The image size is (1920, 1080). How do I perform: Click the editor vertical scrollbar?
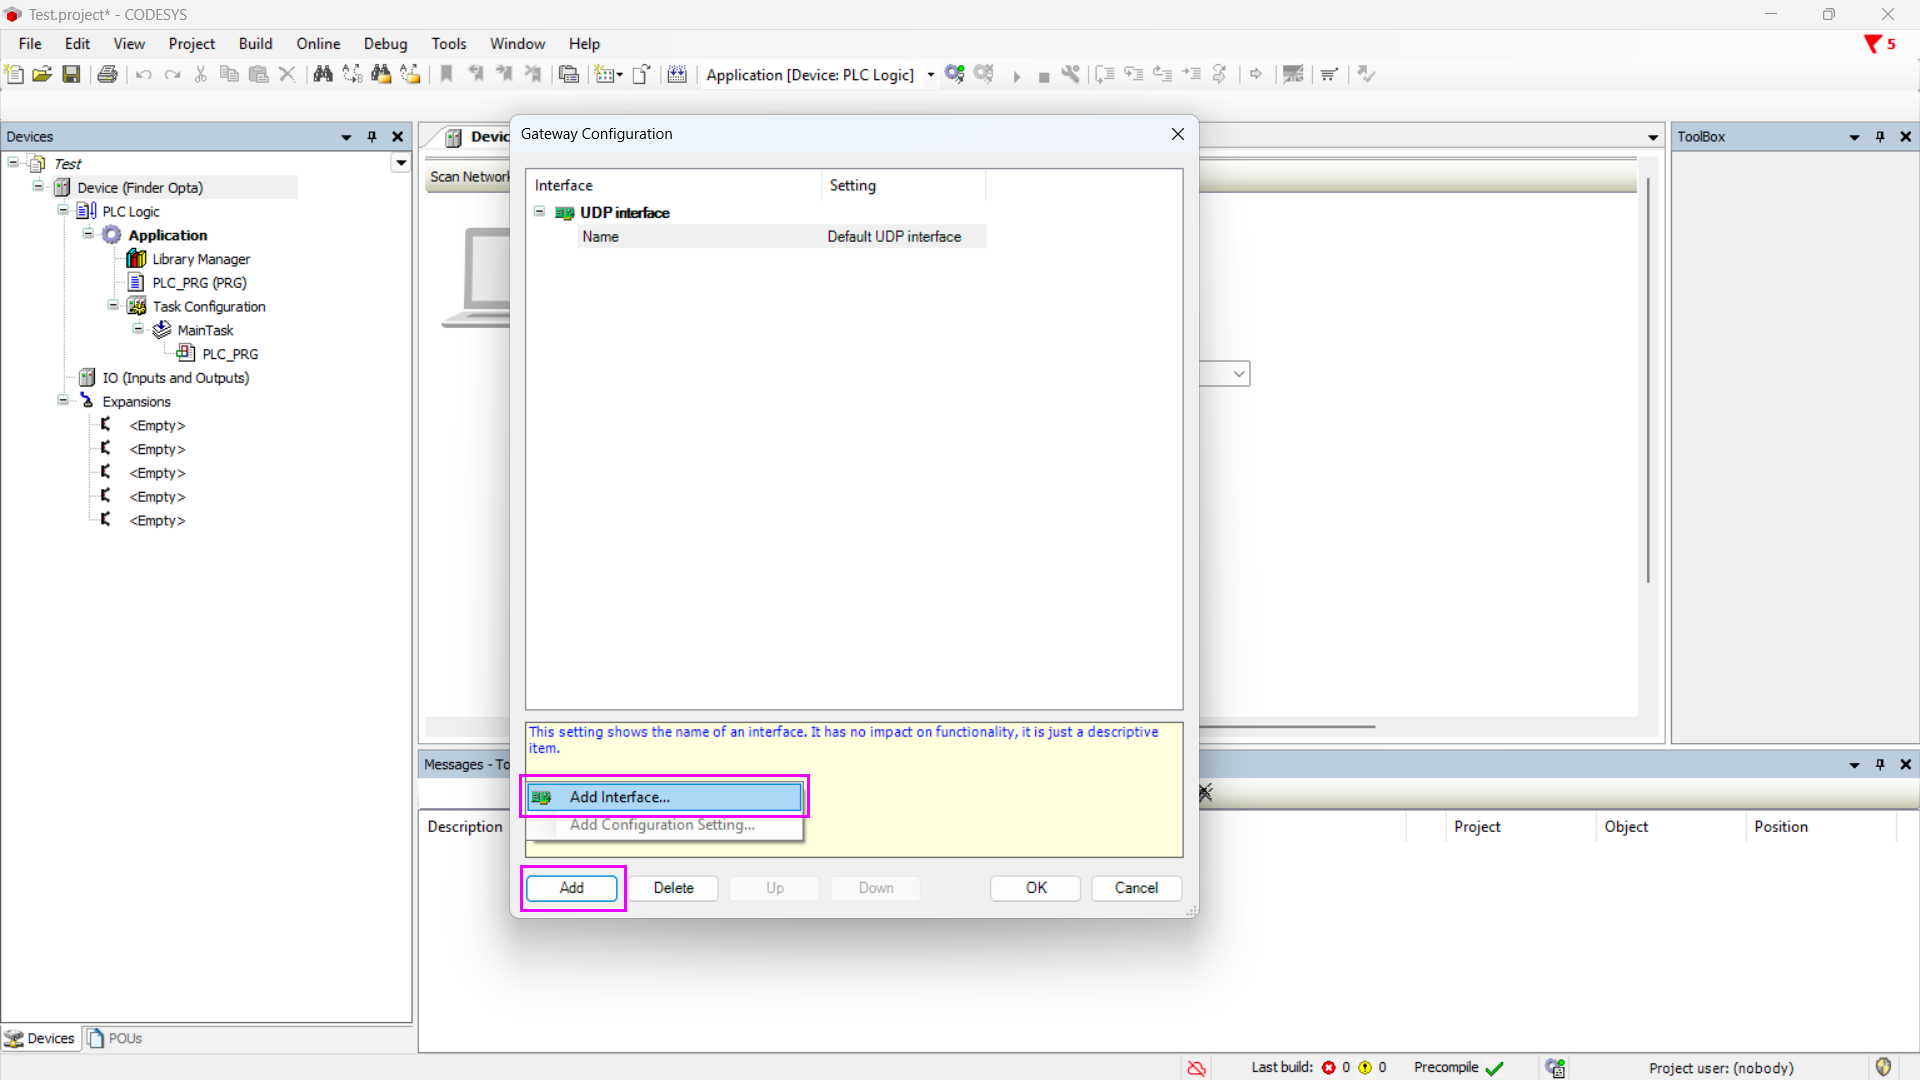(x=1647, y=380)
